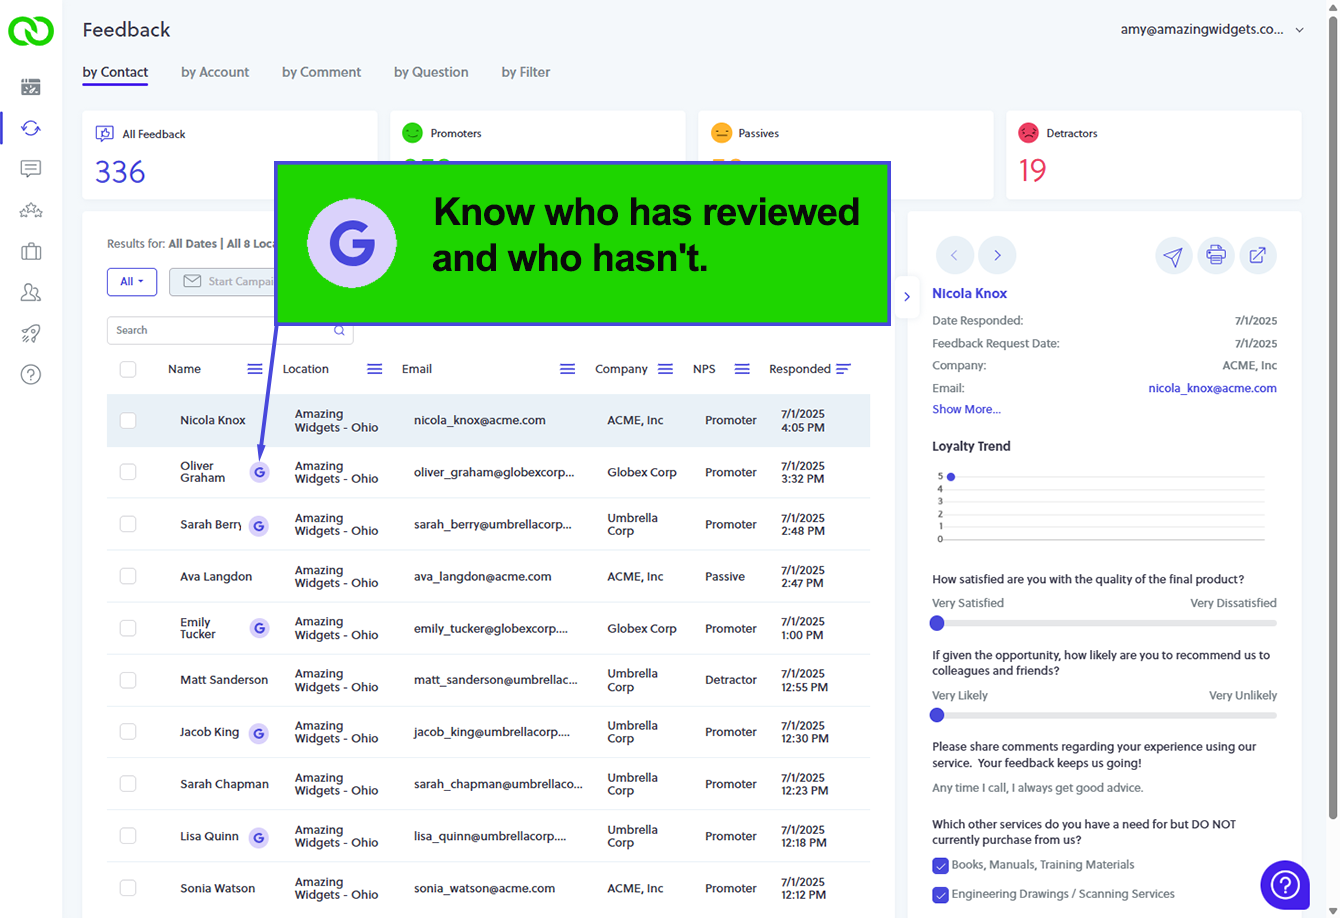
Task: Open Company column menu
Action: (665, 369)
